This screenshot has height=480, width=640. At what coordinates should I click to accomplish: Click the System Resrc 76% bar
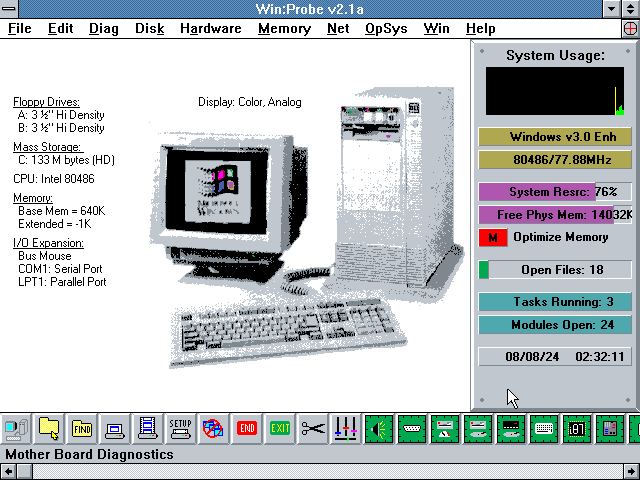[555, 192]
